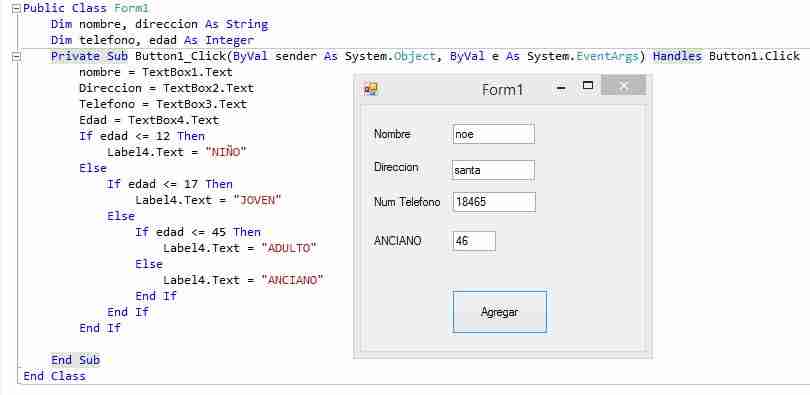Click the "End Sub" line
Viewport: 810px width, 395px height.
point(75,360)
